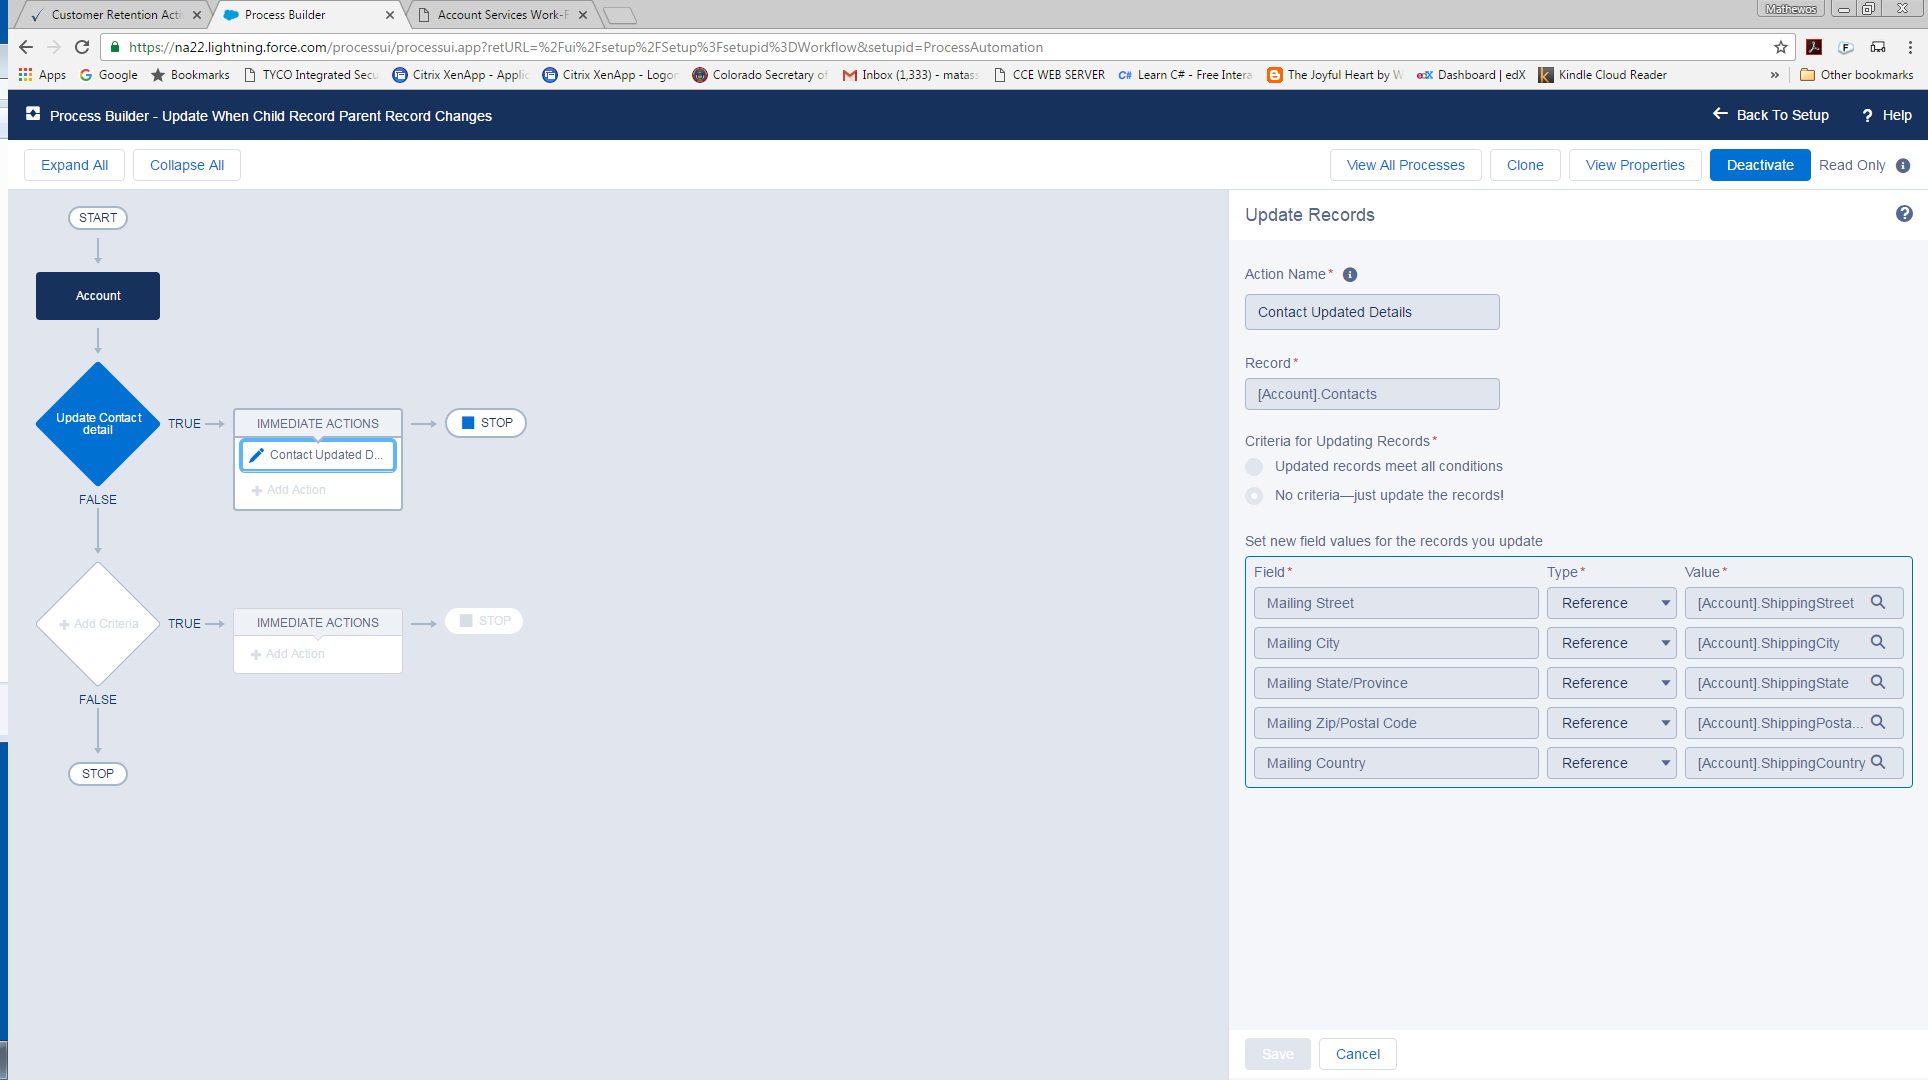Image resolution: width=1928 pixels, height=1080 pixels.
Task: Click the Deactivate button
Action: click(x=1759, y=165)
